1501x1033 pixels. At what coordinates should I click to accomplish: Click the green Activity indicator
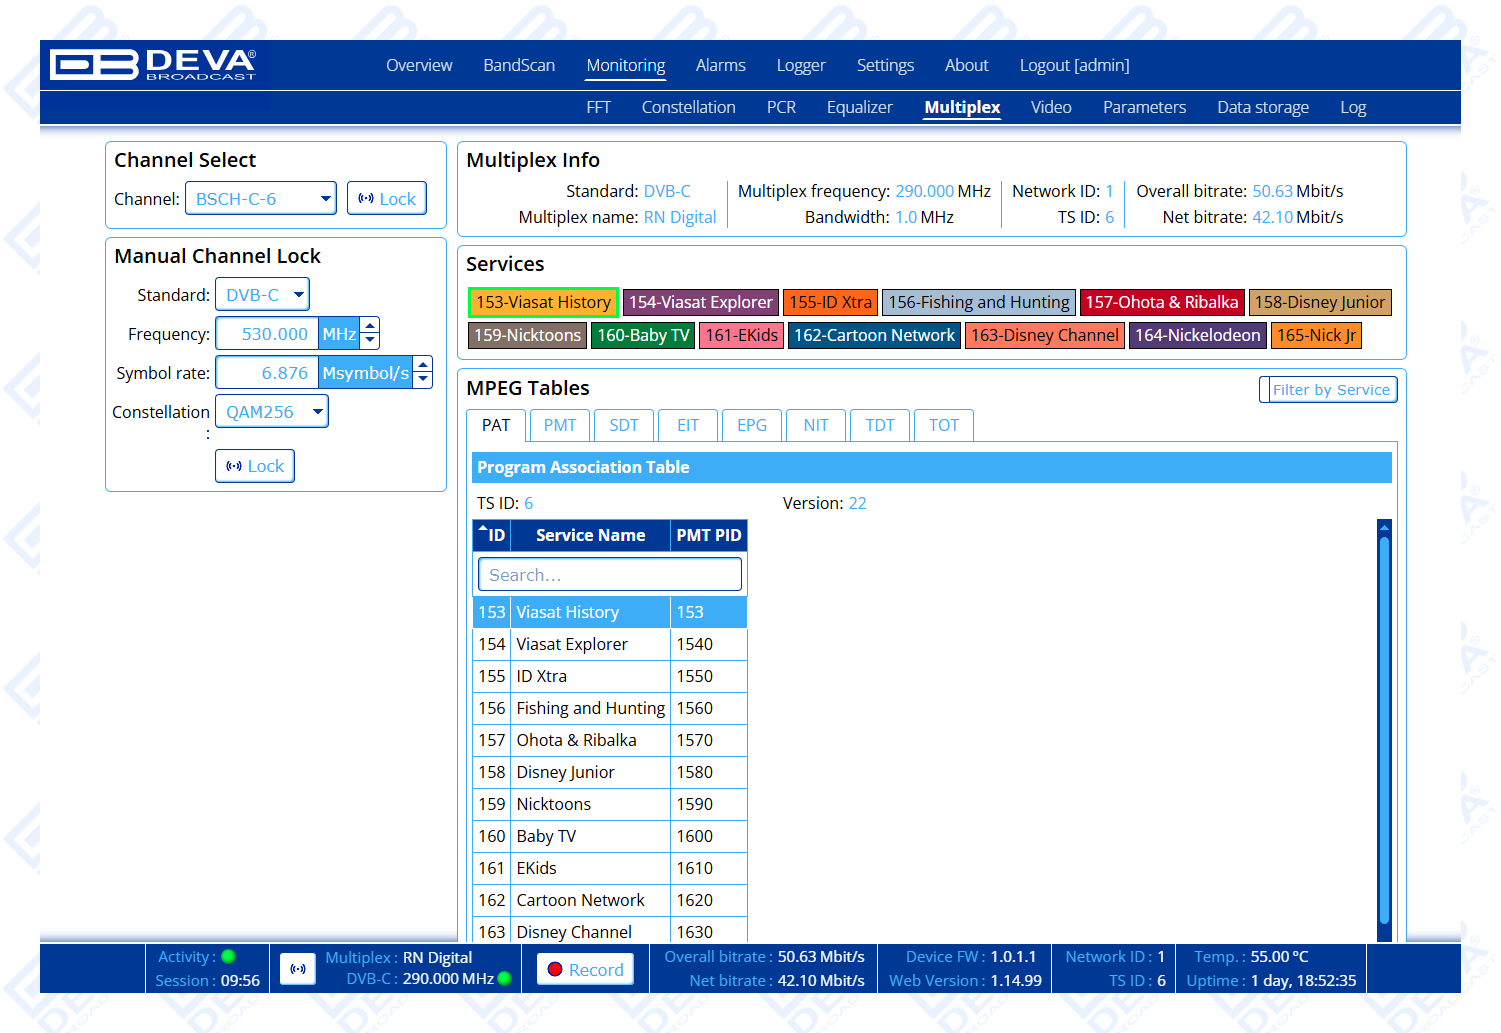[x=228, y=957]
